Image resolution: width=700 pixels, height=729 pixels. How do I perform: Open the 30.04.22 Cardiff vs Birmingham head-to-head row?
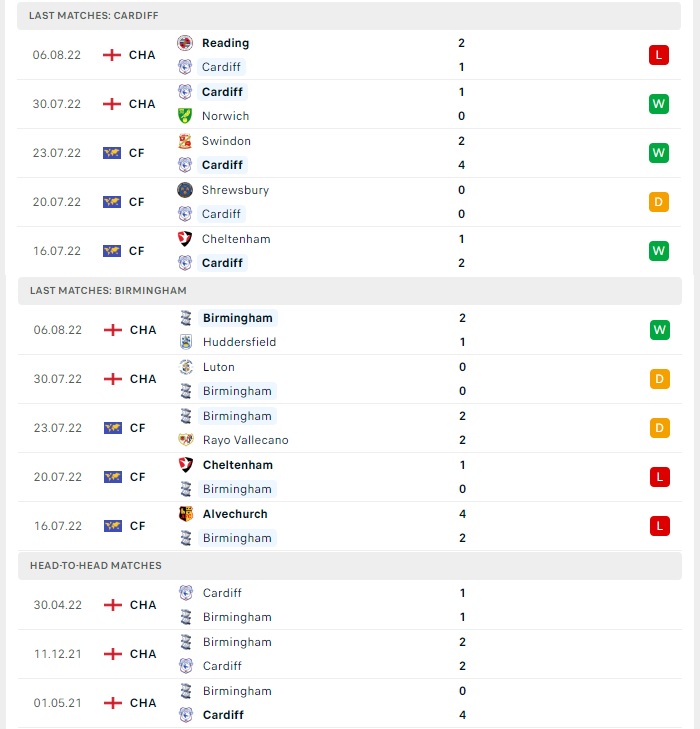point(350,605)
